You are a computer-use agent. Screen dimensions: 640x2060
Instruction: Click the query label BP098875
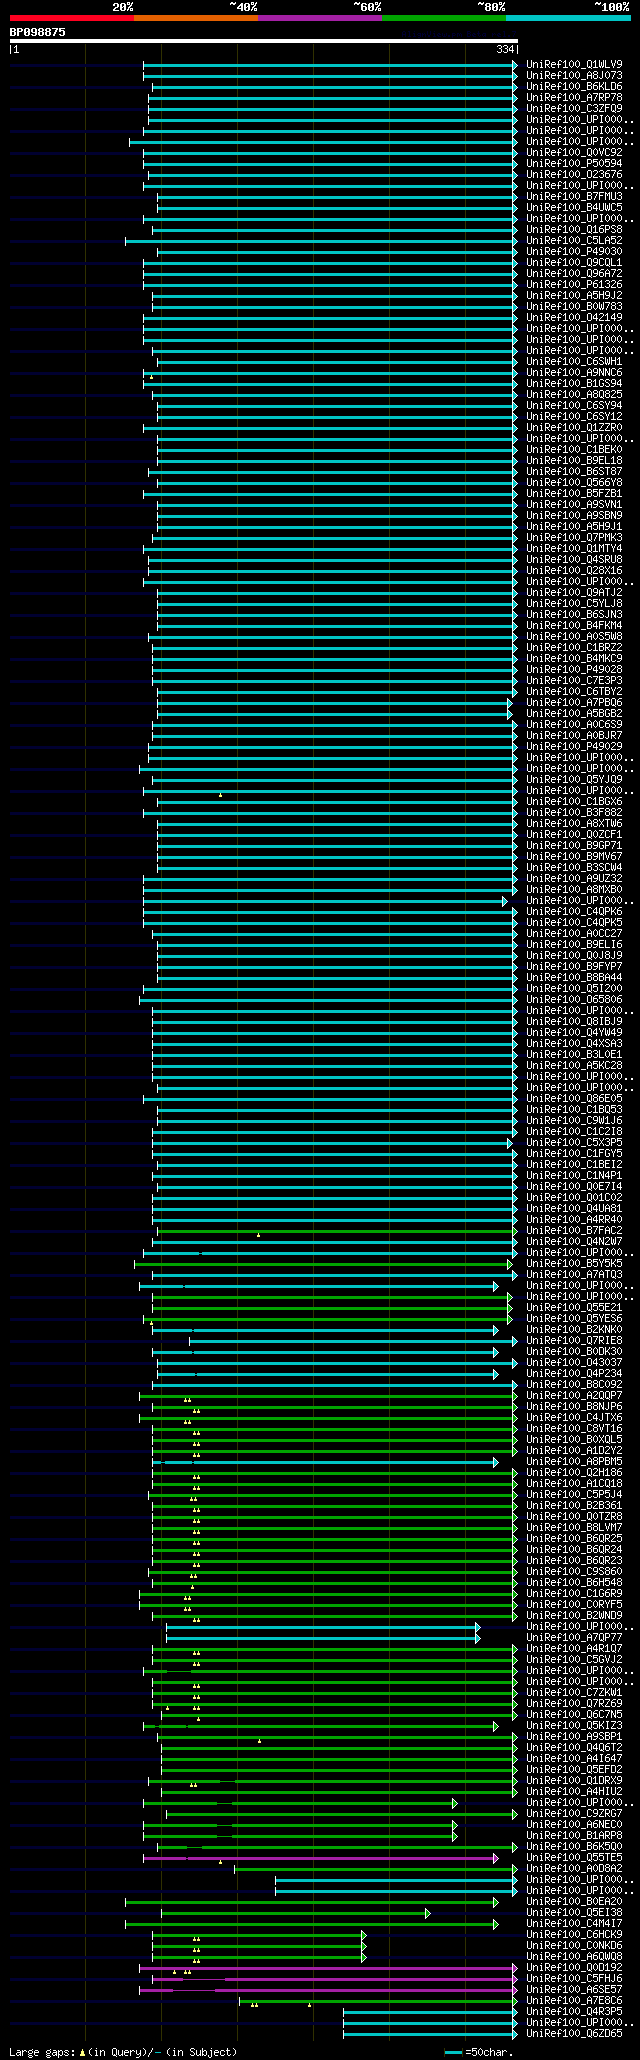click(38, 32)
